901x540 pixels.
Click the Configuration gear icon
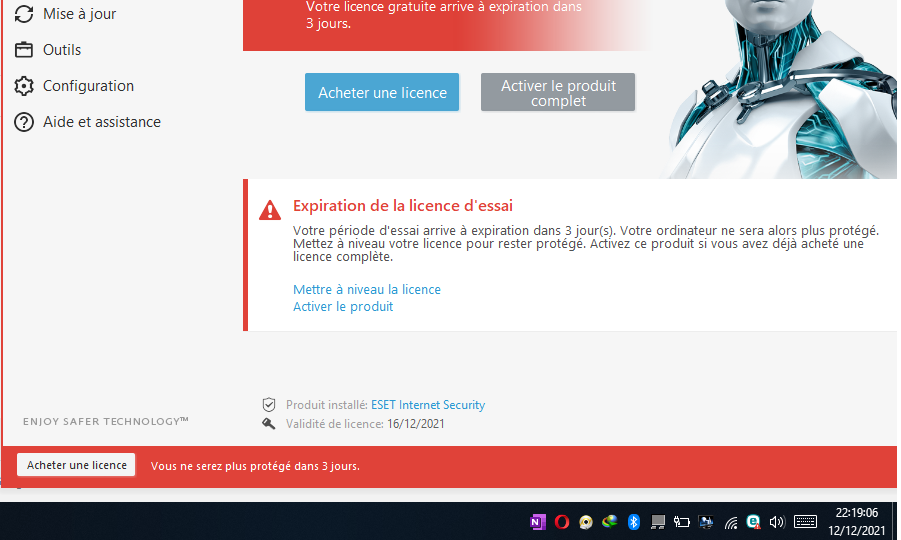pyautogui.click(x=24, y=86)
